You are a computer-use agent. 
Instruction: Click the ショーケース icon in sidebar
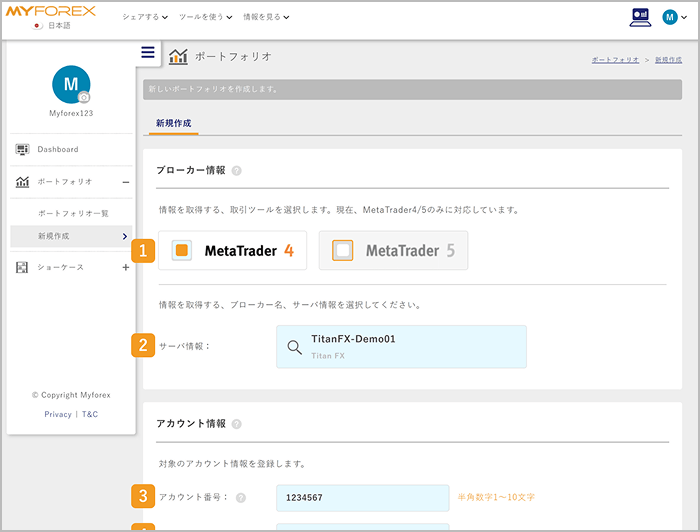point(22,267)
